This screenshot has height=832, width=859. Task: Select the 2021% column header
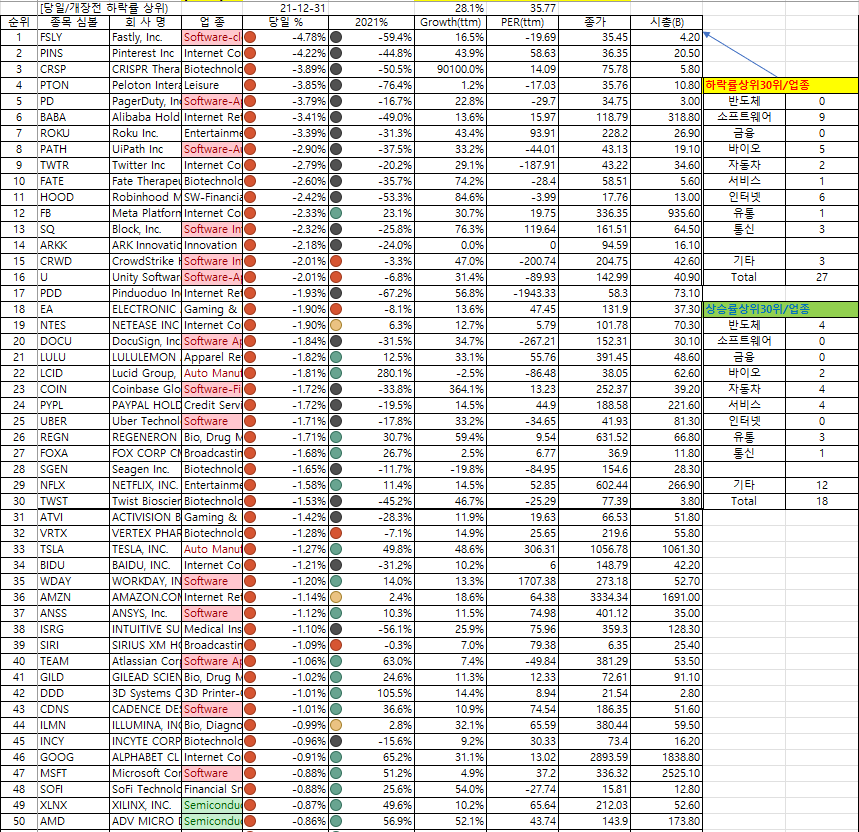coord(371,22)
